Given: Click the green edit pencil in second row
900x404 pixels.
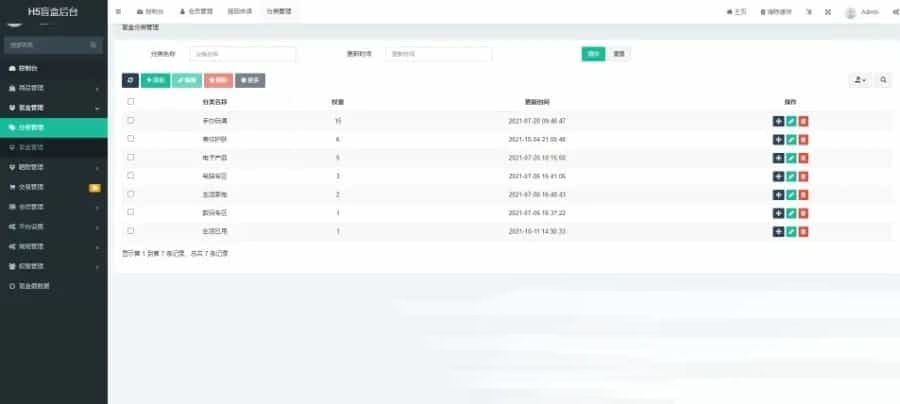Looking at the screenshot, I should tap(791, 139).
